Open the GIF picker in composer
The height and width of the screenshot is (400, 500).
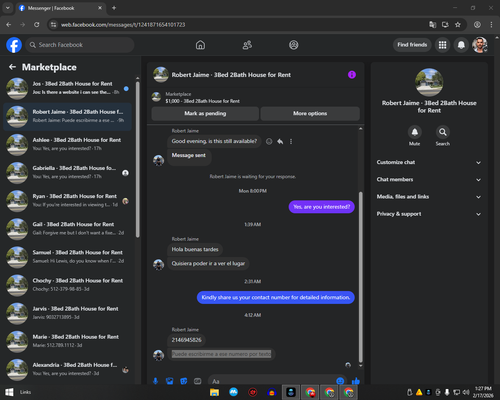198,381
